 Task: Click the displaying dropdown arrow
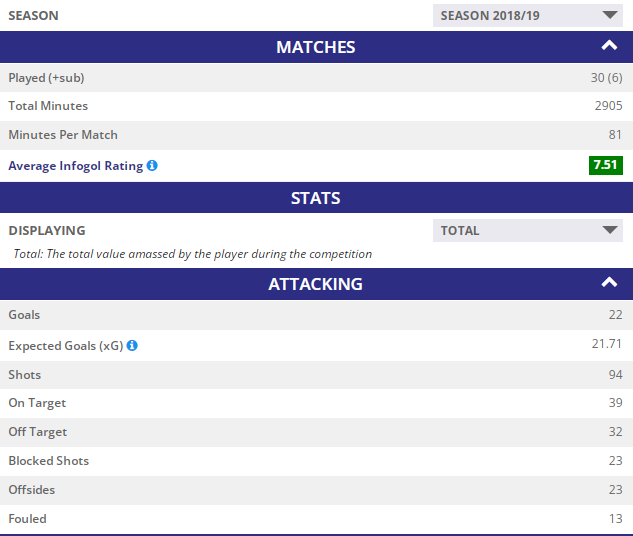pos(610,230)
